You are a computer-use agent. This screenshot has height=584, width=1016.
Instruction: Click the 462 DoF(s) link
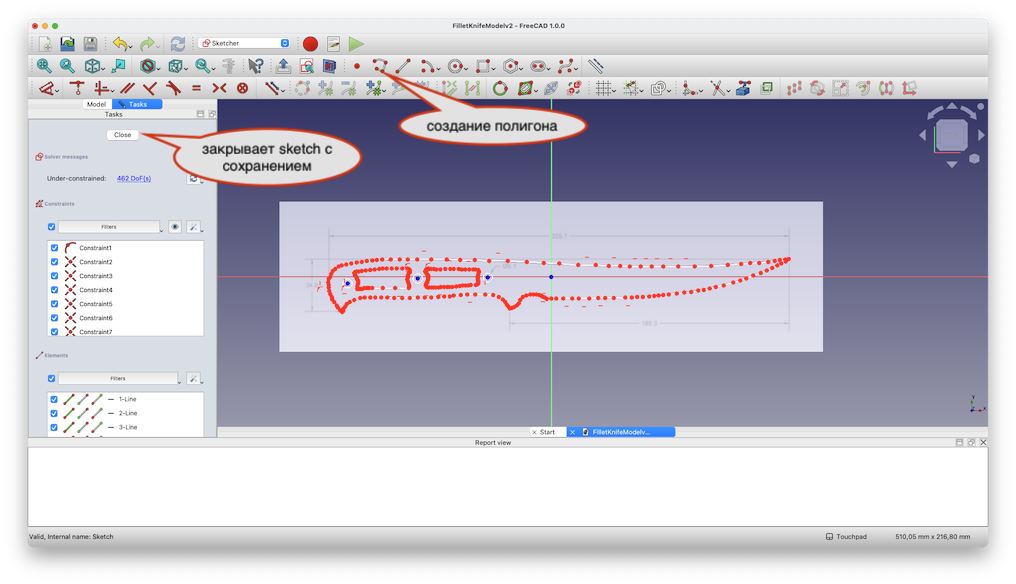click(x=134, y=178)
